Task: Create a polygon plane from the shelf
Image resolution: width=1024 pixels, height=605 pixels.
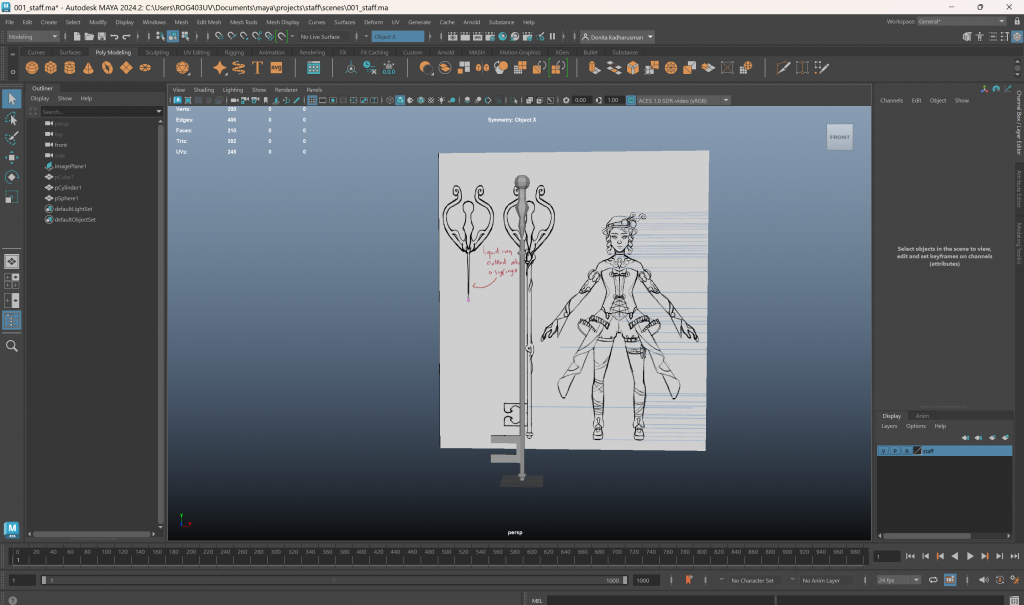Action: [126, 67]
